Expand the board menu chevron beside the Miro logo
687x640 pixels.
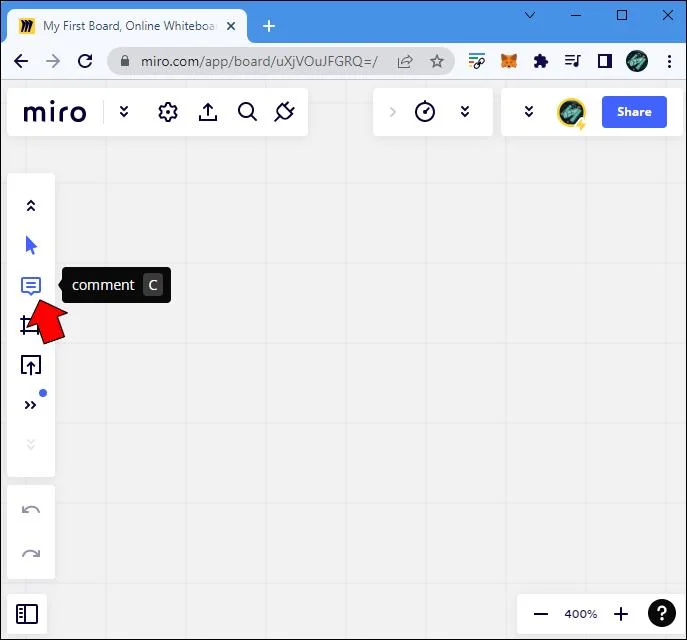point(124,112)
